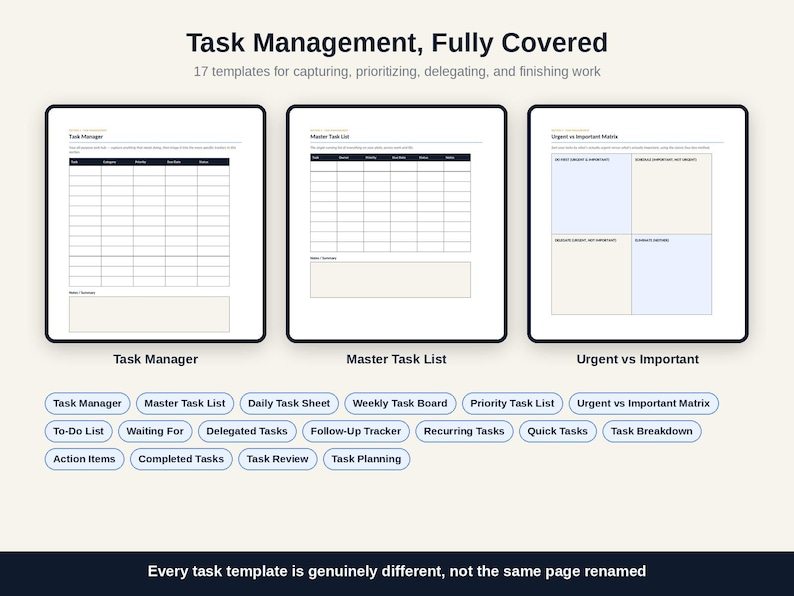Select the Weekly Task Board tag
This screenshot has width=794, height=596.
click(x=400, y=404)
